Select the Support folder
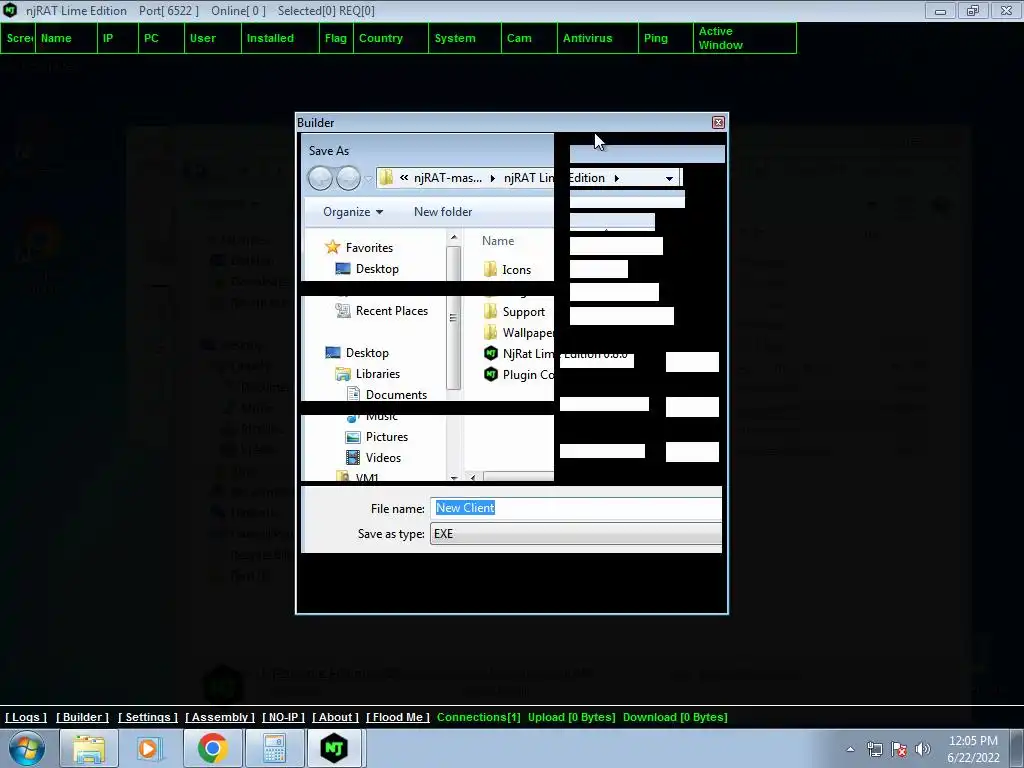1024x768 pixels. [x=514, y=312]
